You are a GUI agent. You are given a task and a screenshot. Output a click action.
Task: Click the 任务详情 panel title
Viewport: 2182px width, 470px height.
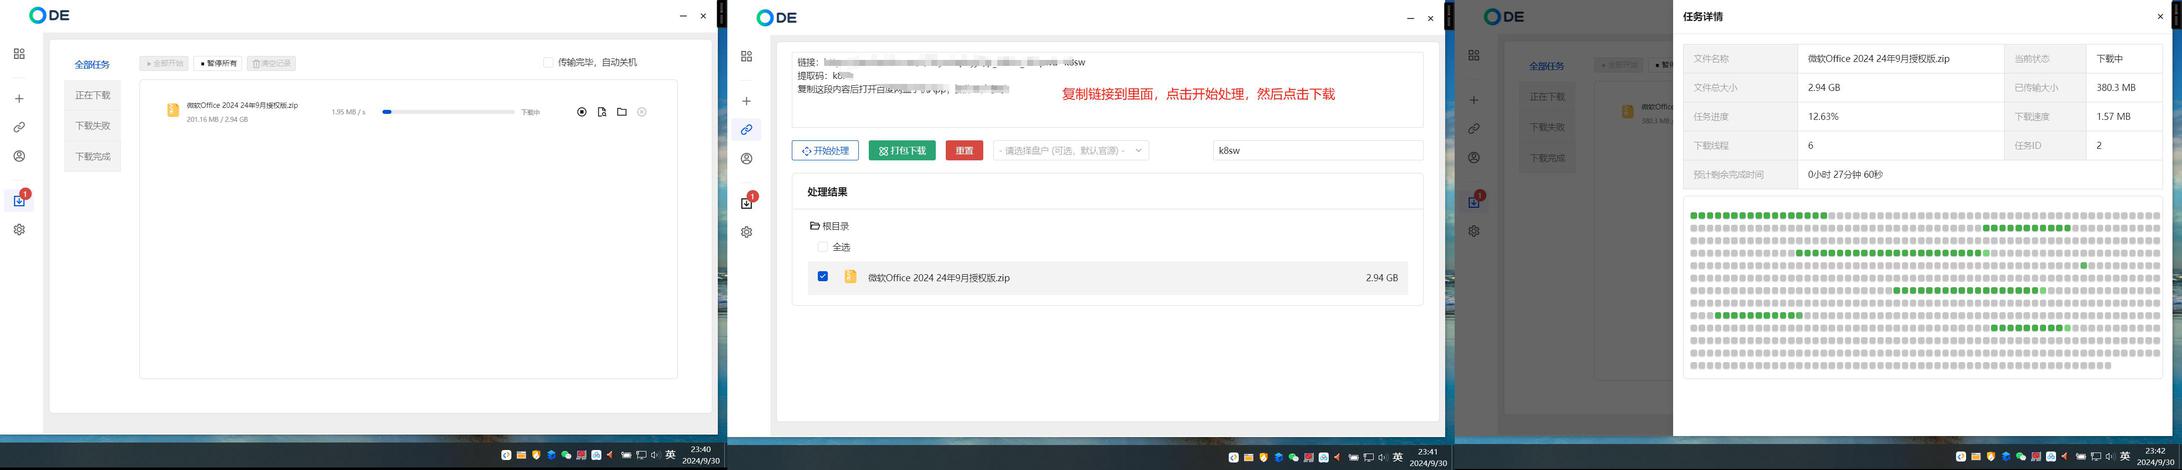click(x=1703, y=17)
